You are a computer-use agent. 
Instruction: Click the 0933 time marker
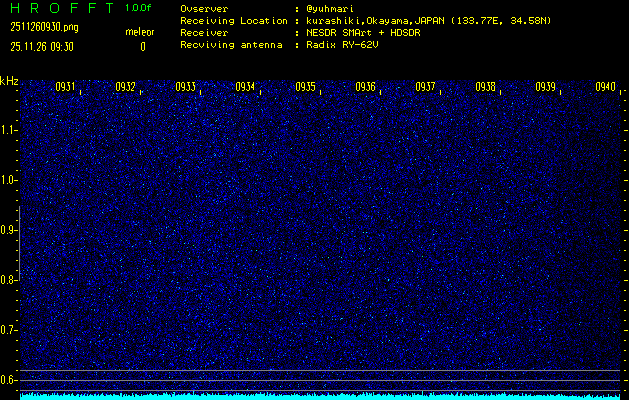(186, 87)
